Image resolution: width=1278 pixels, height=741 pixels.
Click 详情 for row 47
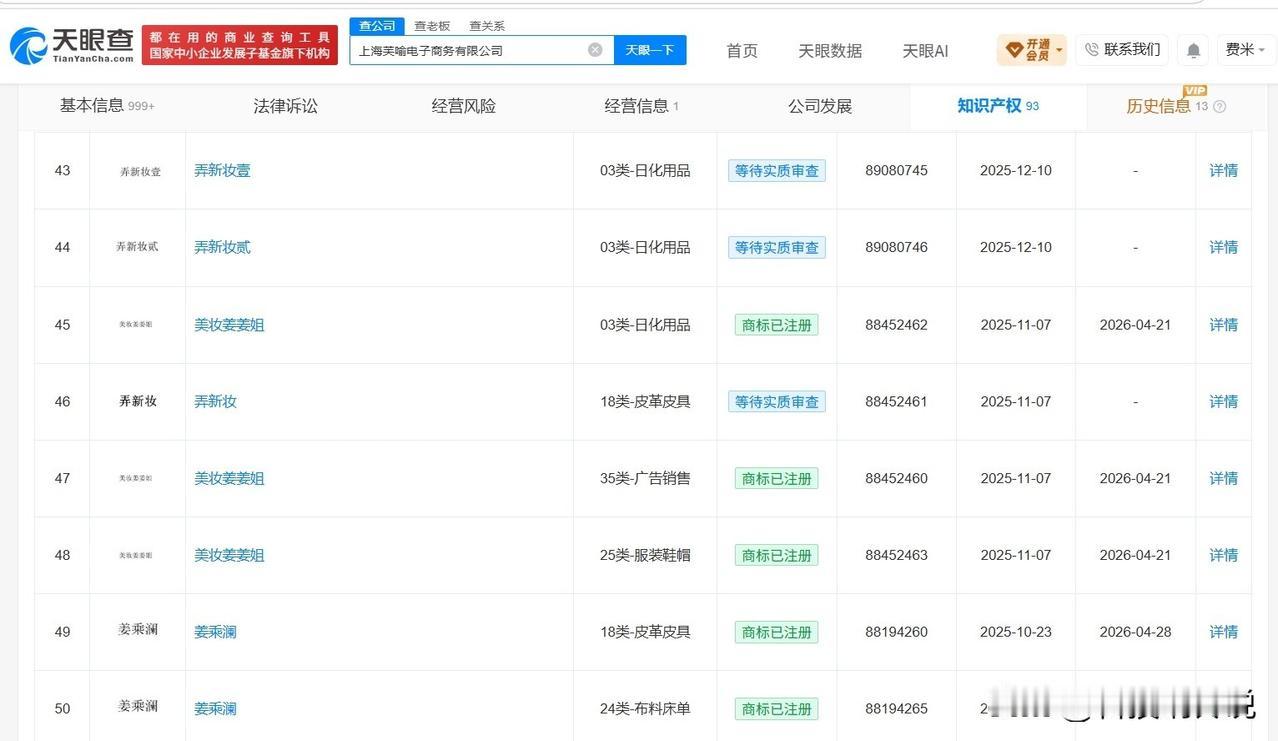pos(1224,479)
